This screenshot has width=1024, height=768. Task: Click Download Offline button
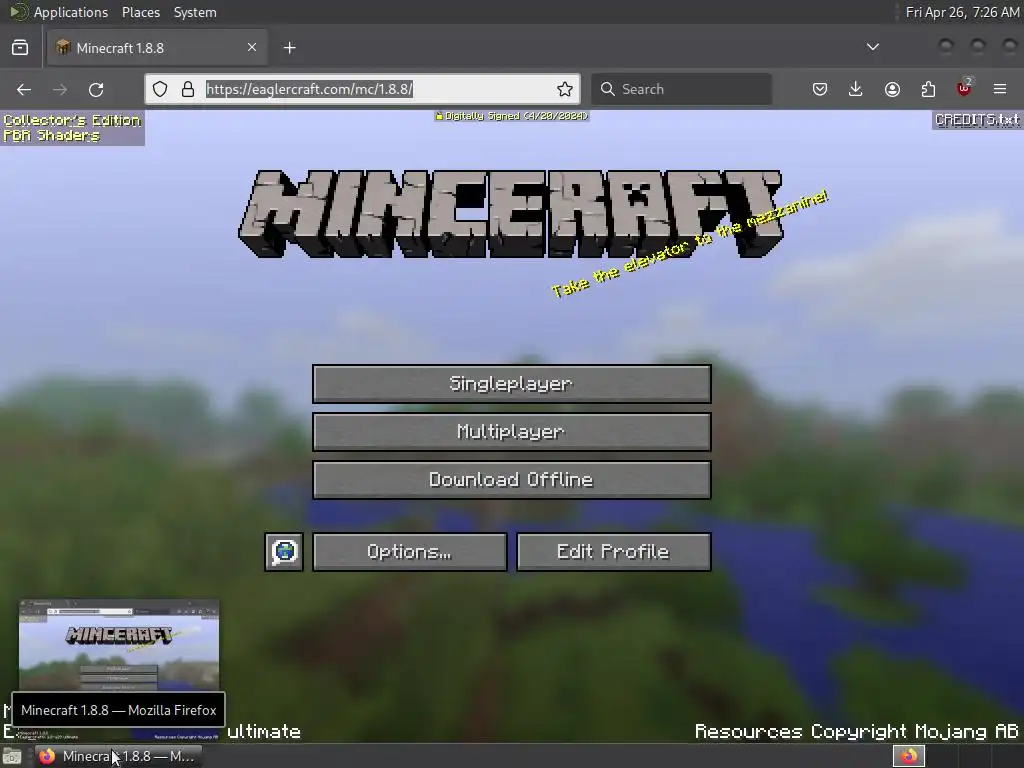tap(511, 480)
